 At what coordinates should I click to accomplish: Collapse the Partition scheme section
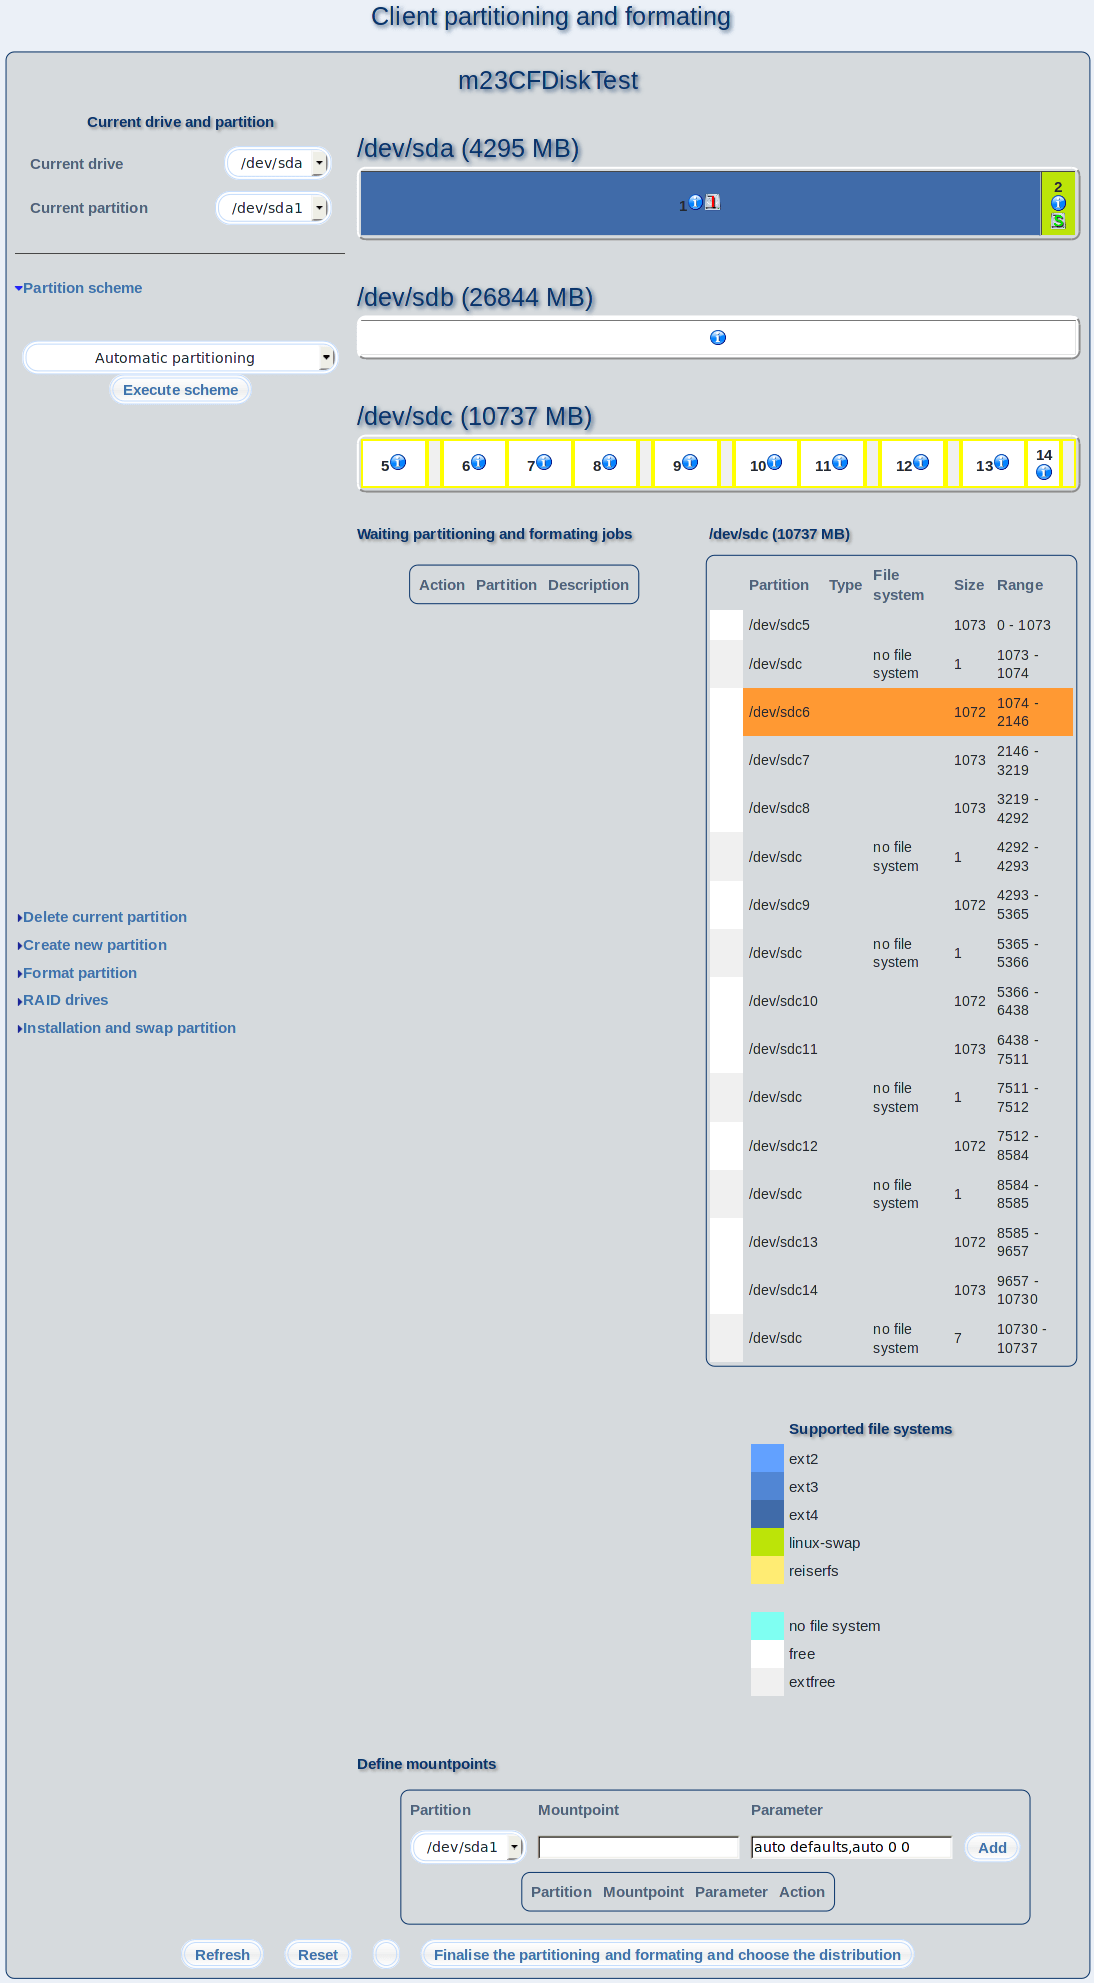[82, 288]
